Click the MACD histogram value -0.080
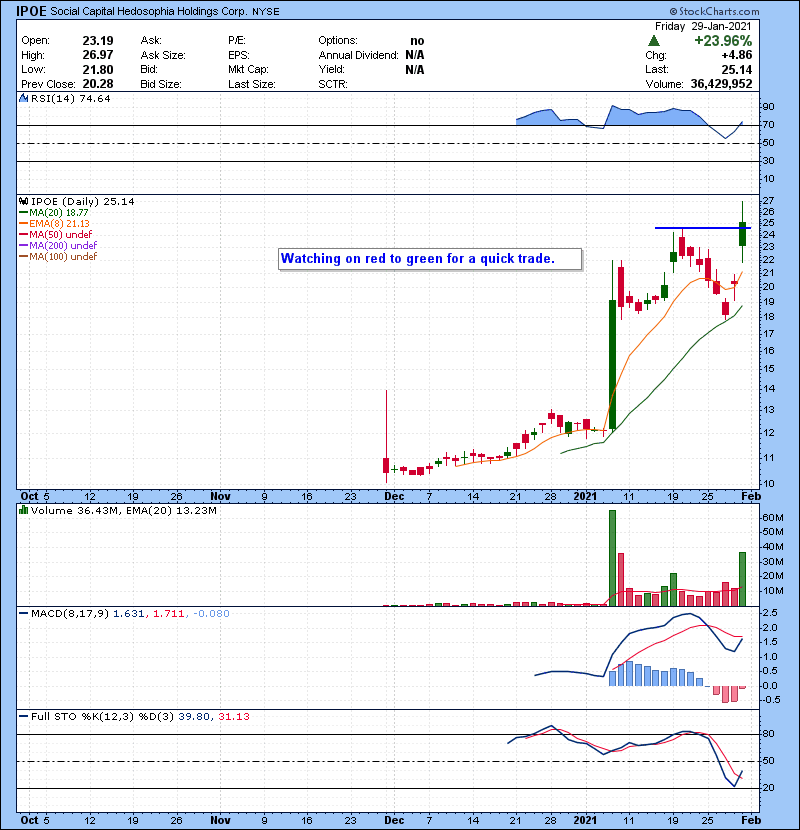 click(211, 614)
